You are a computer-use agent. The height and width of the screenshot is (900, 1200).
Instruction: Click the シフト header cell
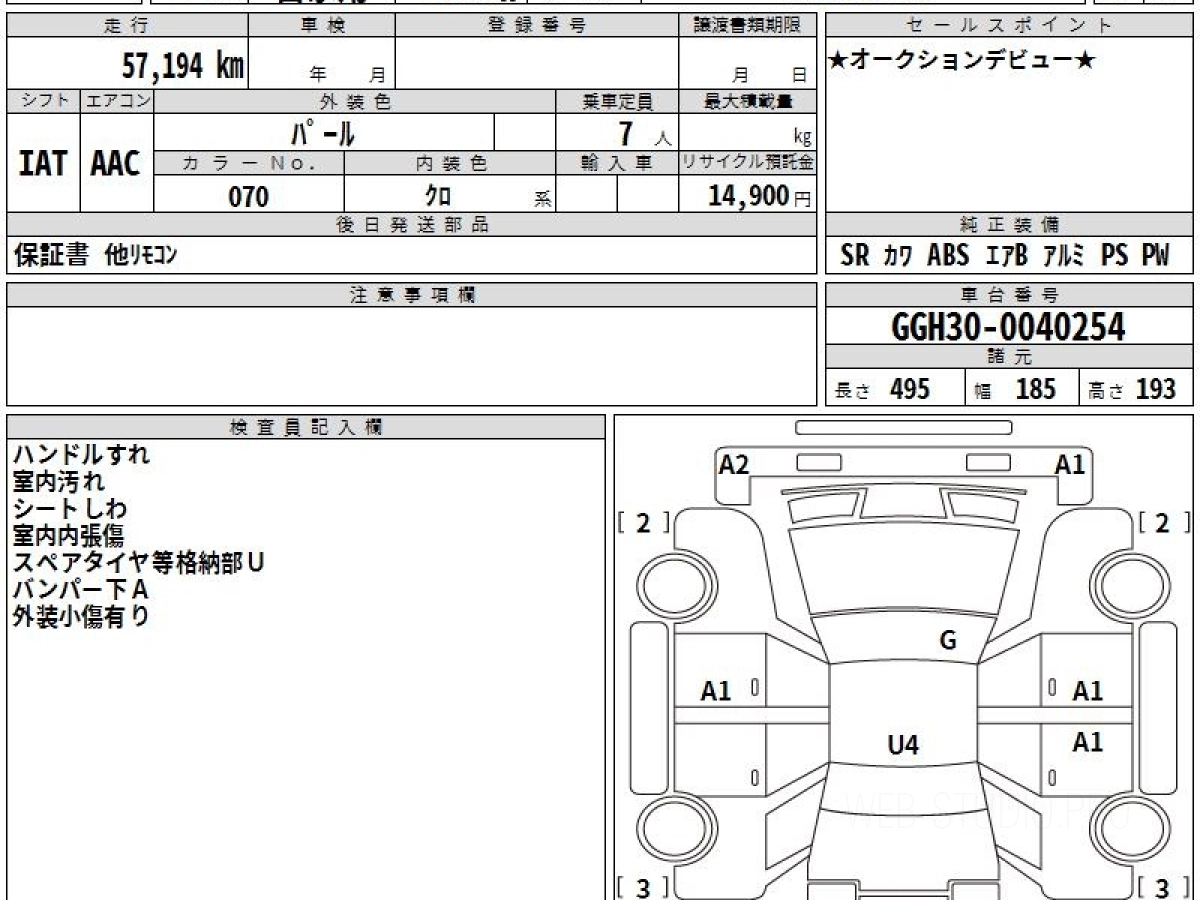click(x=43, y=101)
